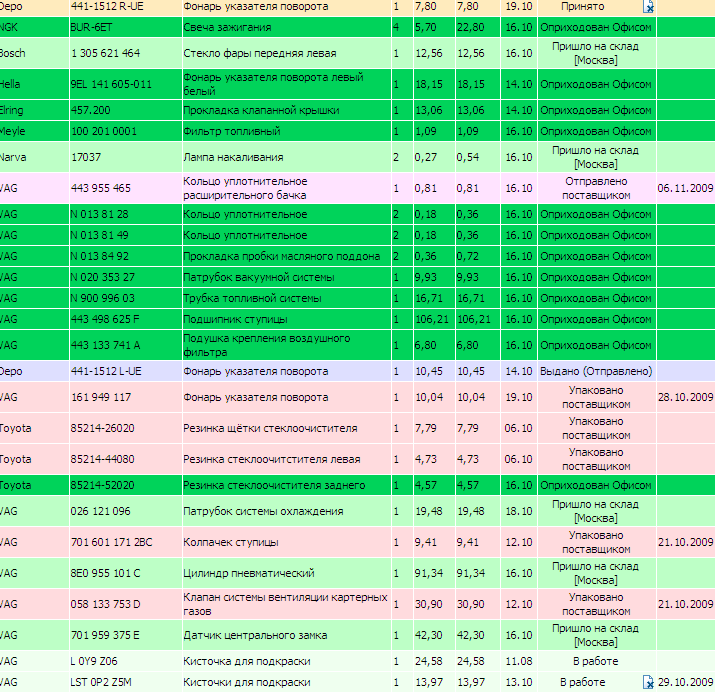The width and height of the screenshot is (717, 693).
Task: Click the date 29.10.2009
Action: (685, 682)
